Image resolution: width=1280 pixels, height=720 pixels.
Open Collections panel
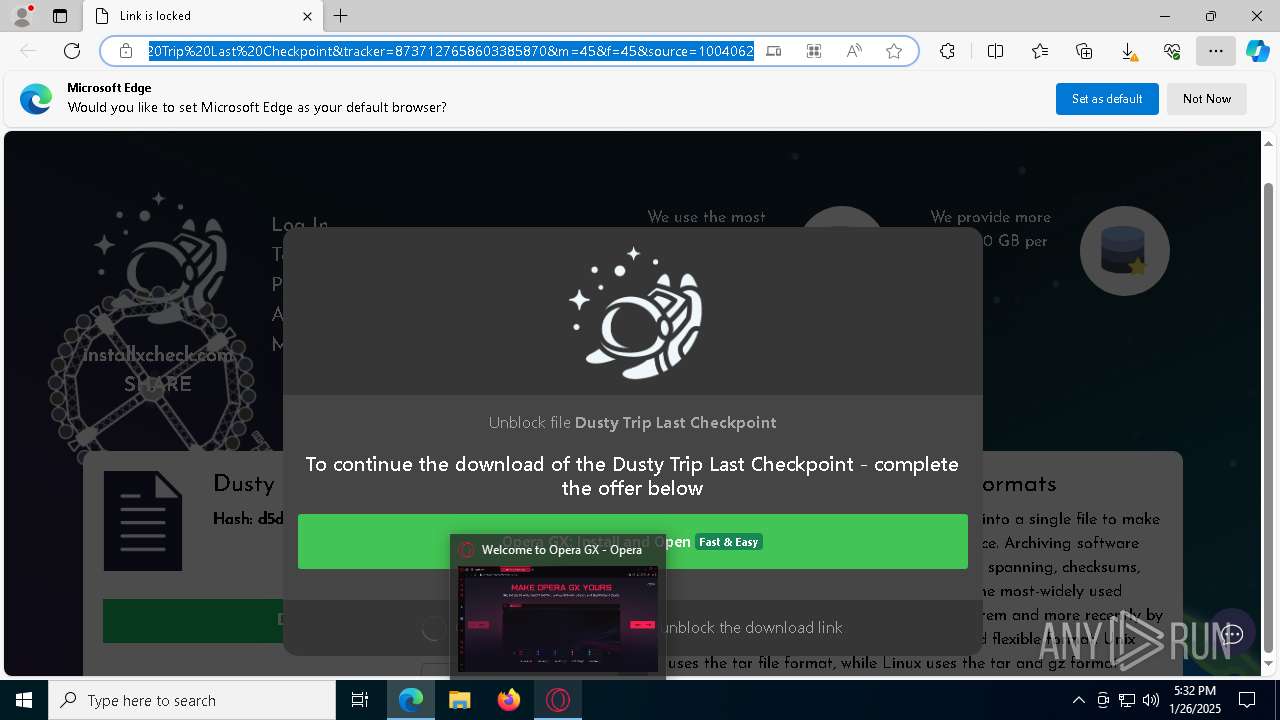coord(1084,51)
